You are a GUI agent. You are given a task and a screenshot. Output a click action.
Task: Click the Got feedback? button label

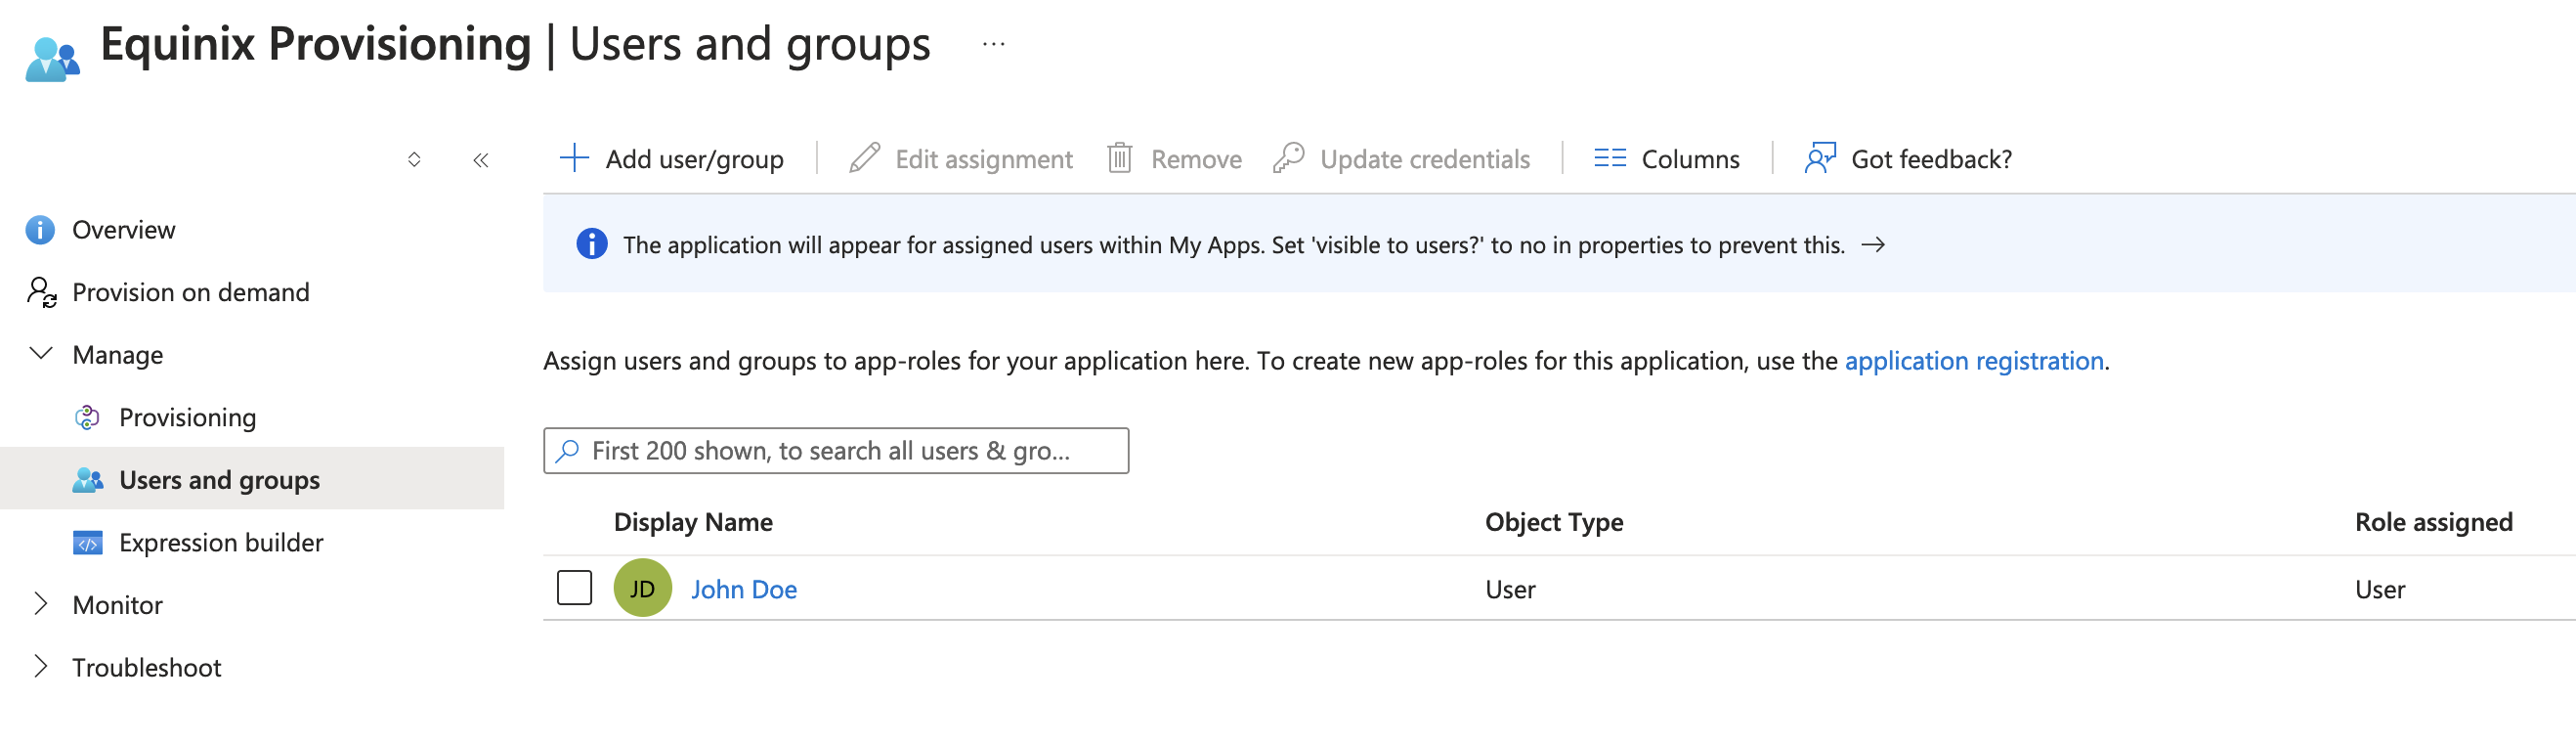(1932, 159)
